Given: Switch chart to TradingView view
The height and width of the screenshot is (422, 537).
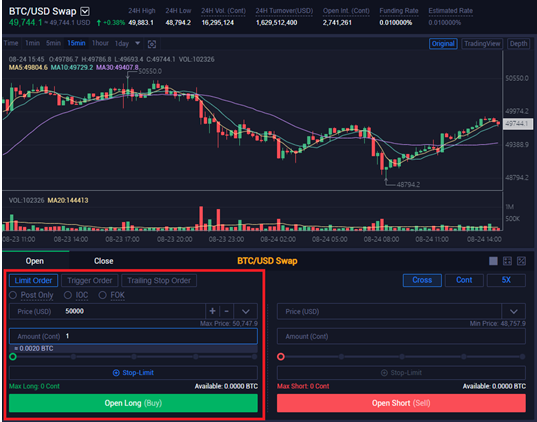Looking at the screenshot, I should tap(482, 44).
